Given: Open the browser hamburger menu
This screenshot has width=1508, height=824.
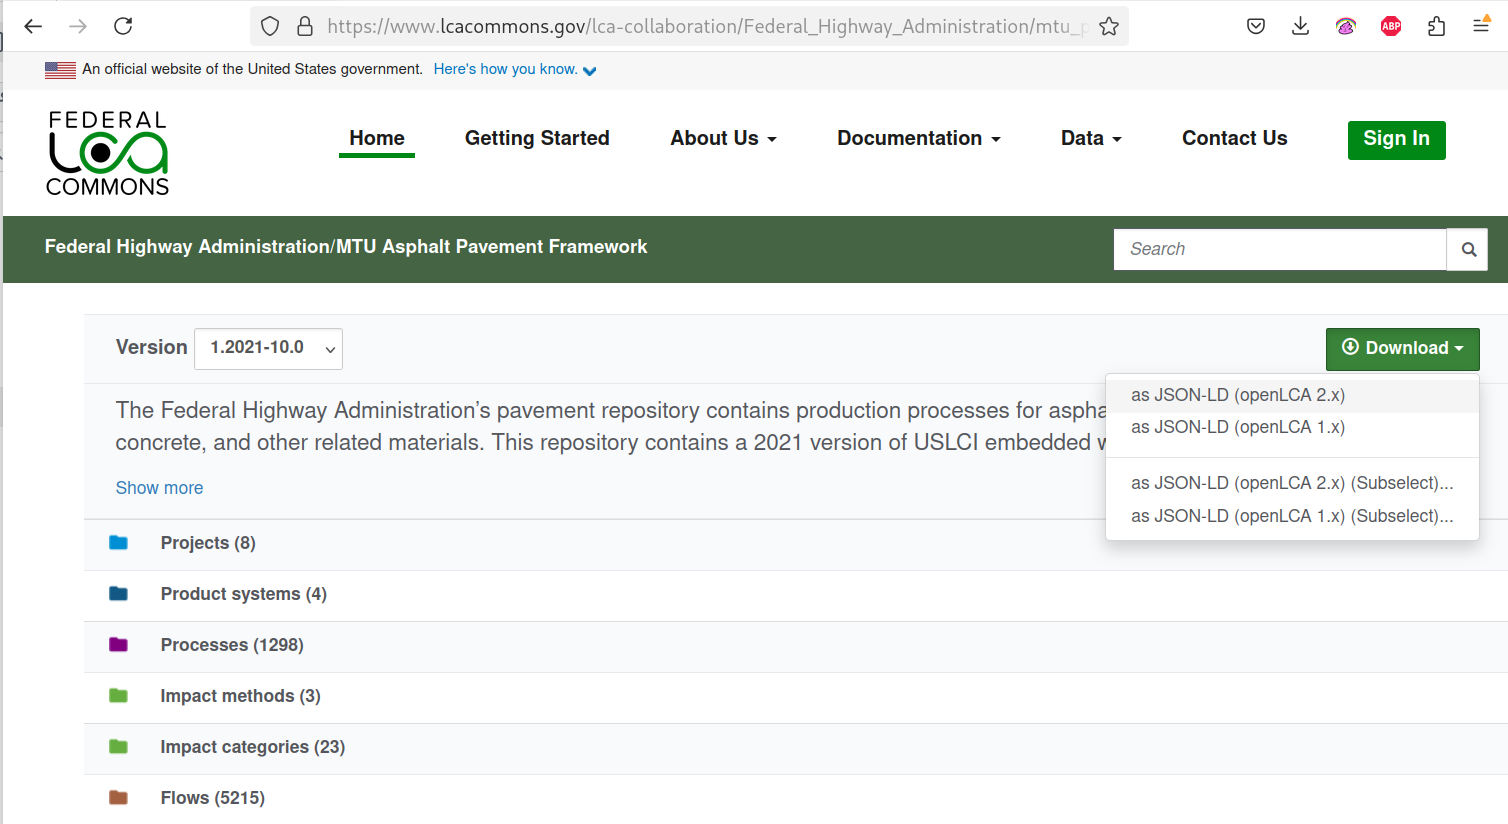Looking at the screenshot, I should tap(1481, 25).
